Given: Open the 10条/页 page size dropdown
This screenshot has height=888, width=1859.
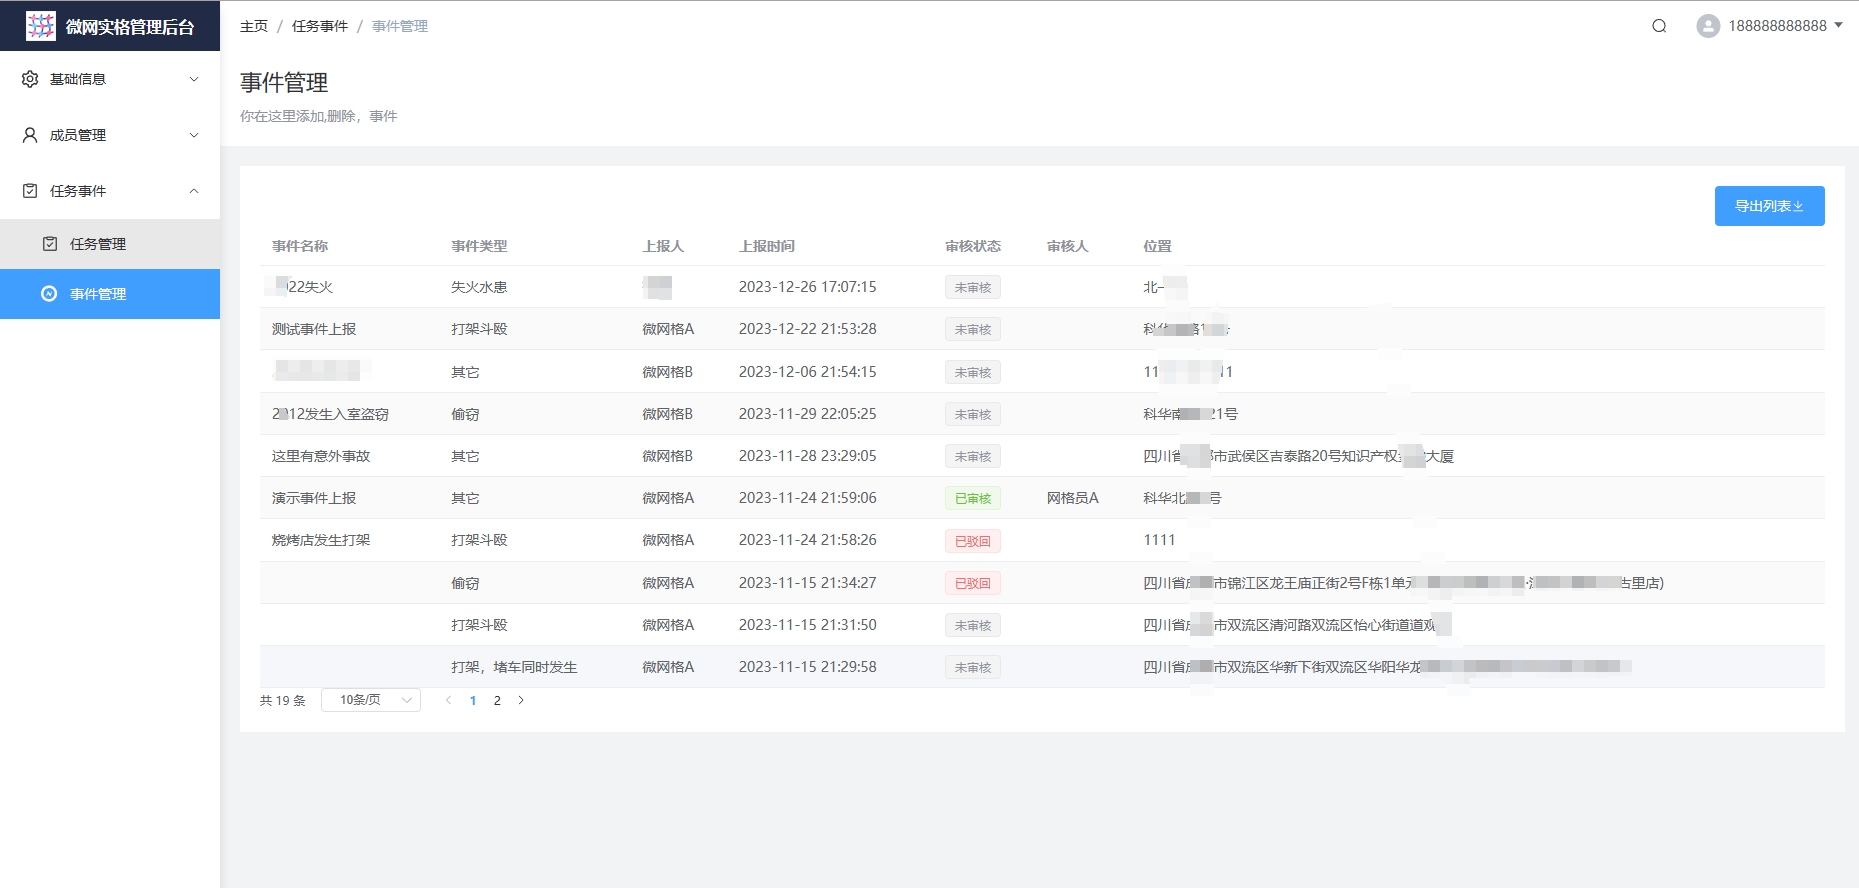Looking at the screenshot, I should pos(371,700).
